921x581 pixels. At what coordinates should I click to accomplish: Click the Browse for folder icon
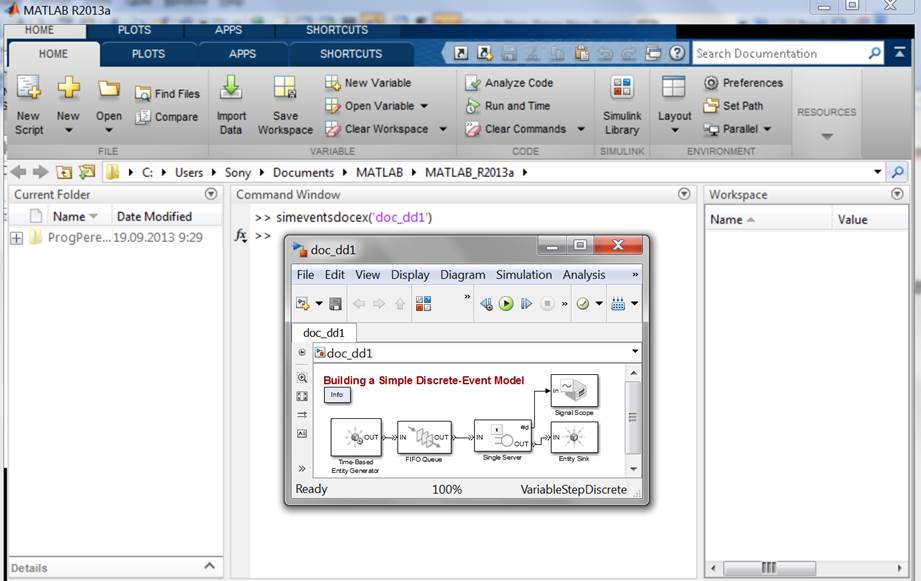(x=87, y=172)
